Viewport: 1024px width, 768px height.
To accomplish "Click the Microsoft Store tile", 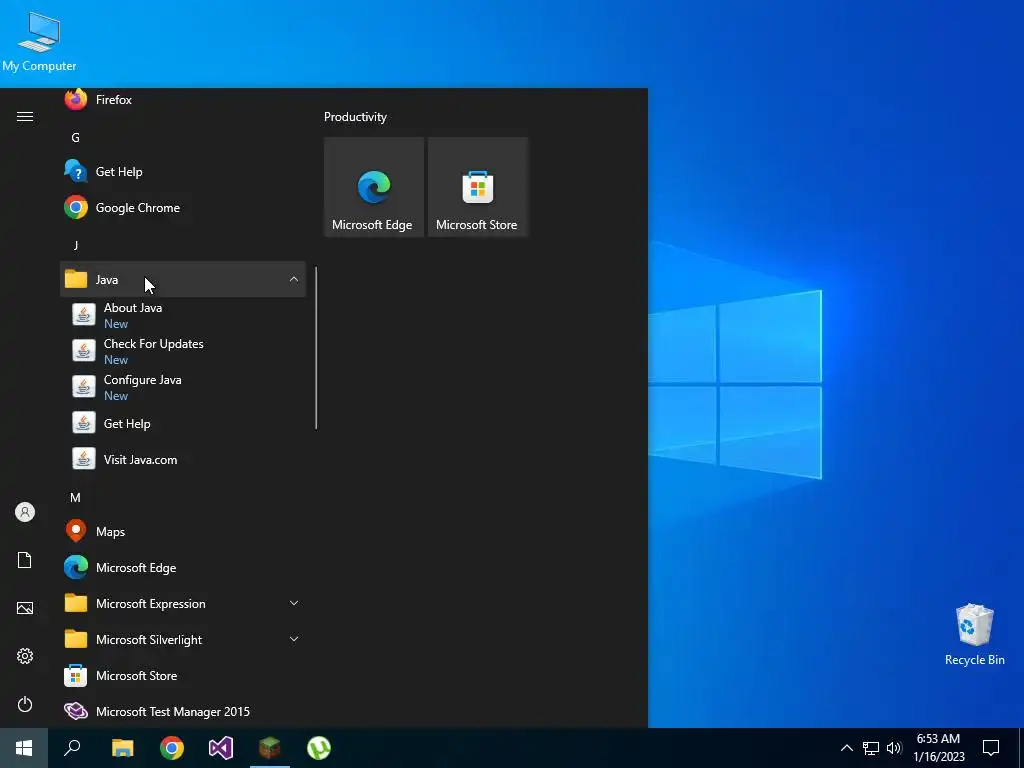I will pyautogui.click(x=477, y=187).
